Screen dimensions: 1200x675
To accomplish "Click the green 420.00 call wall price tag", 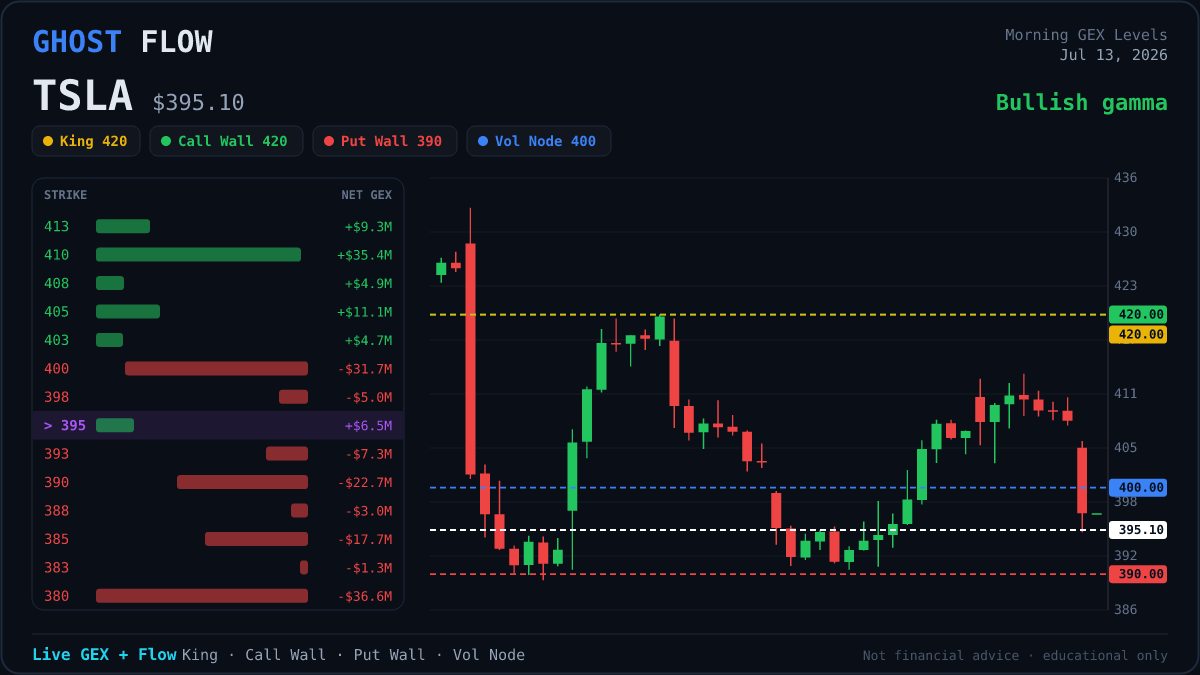I will click(x=1138, y=314).
